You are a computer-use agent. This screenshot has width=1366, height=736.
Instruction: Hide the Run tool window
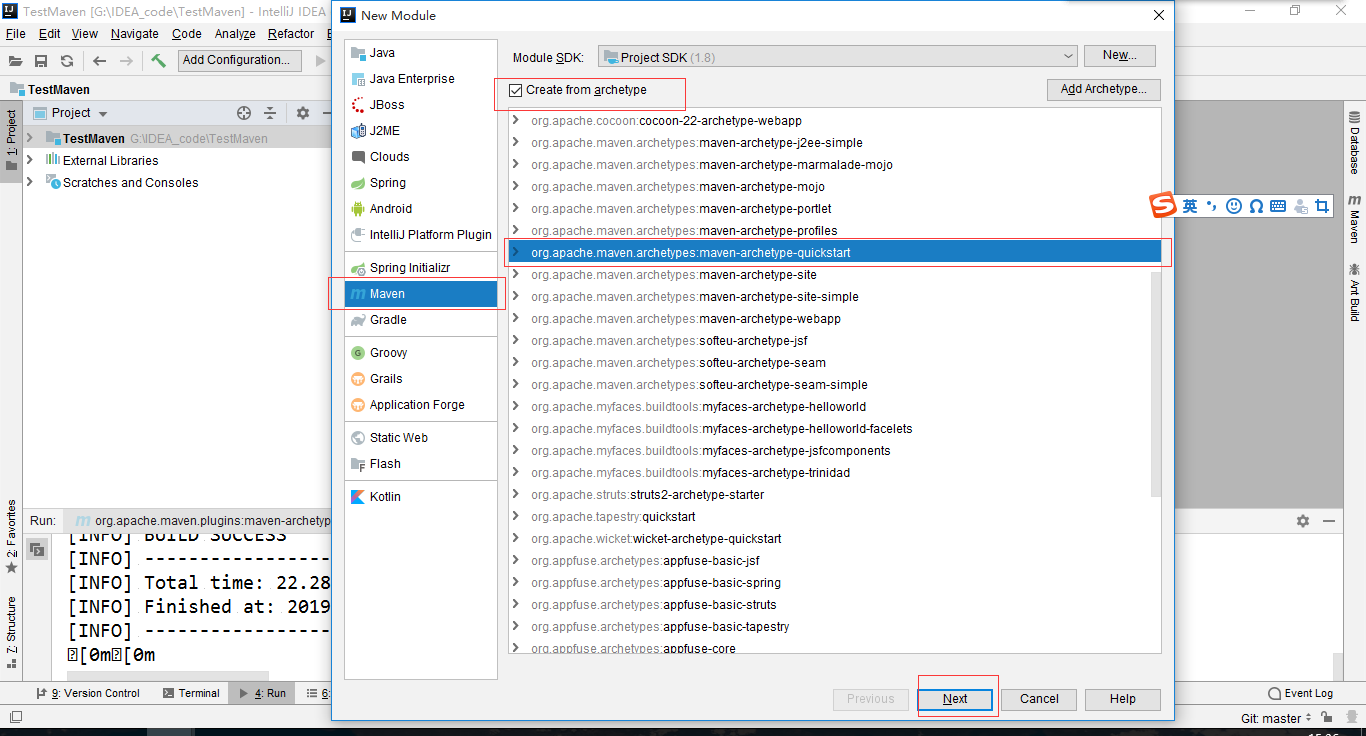click(x=1329, y=521)
